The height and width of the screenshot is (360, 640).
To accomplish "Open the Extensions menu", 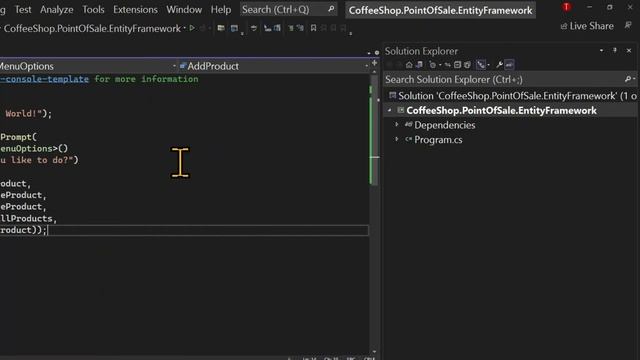I will tap(135, 9).
